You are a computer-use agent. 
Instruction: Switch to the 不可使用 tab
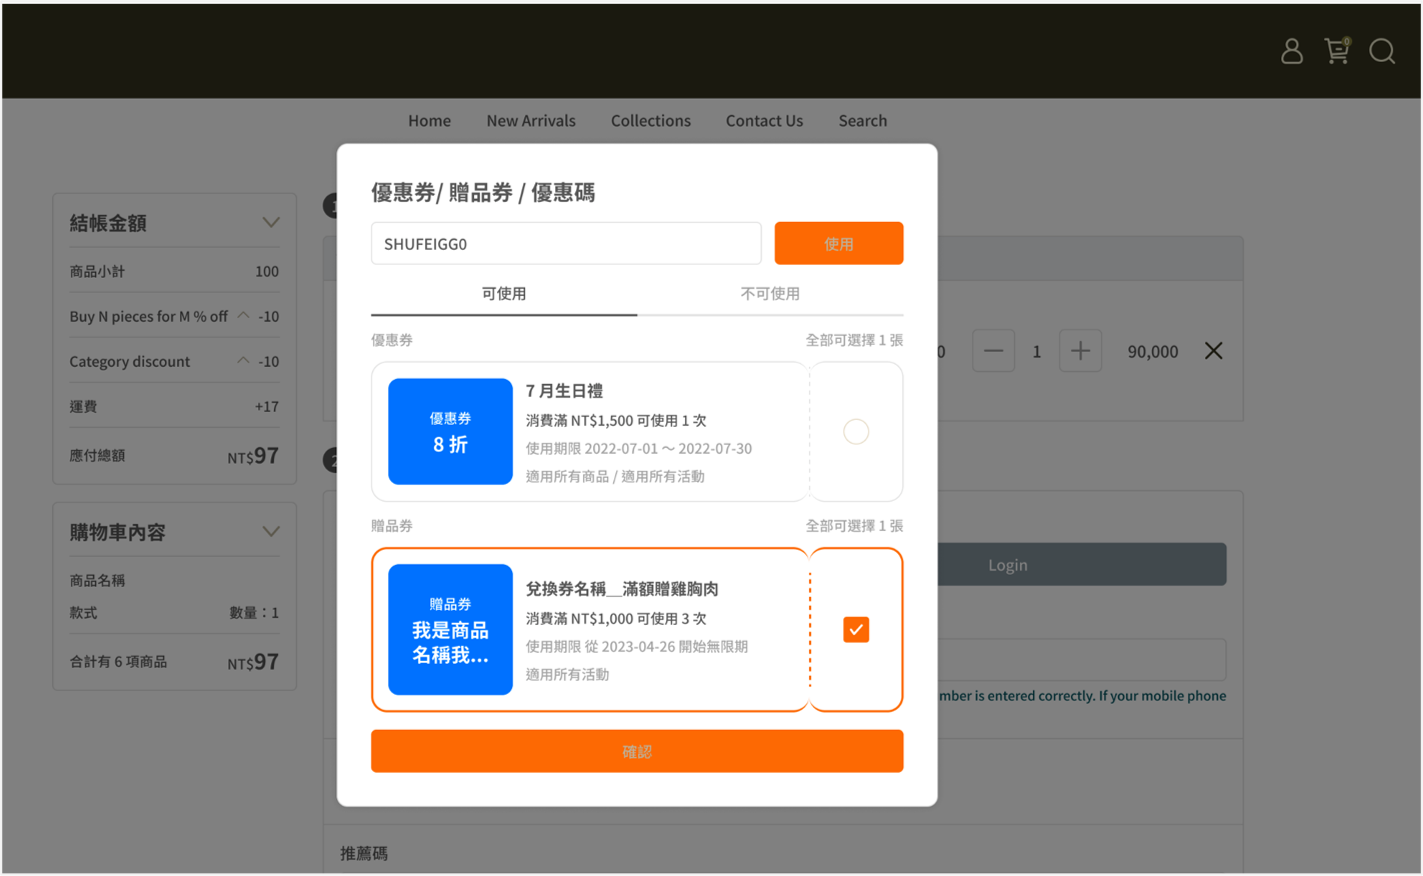click(770, 294)
